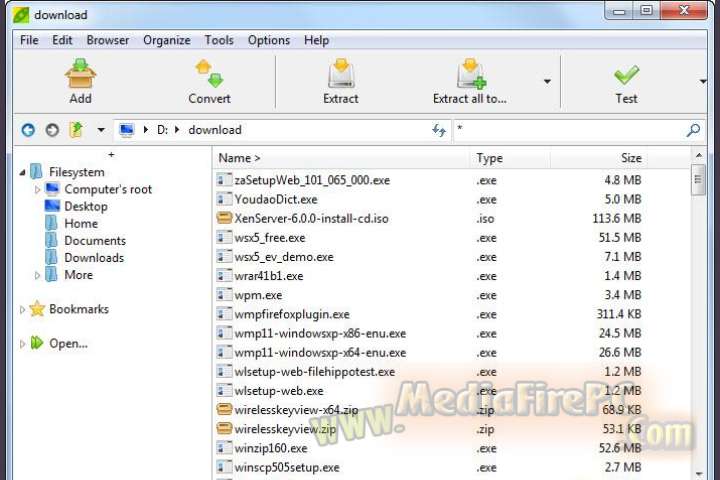Image resolution: width=720 pixels, height=480 pixels.
Task: Open the Extract all to dropdown arrow
Action: pyautogui.click(x=547, y=82)
